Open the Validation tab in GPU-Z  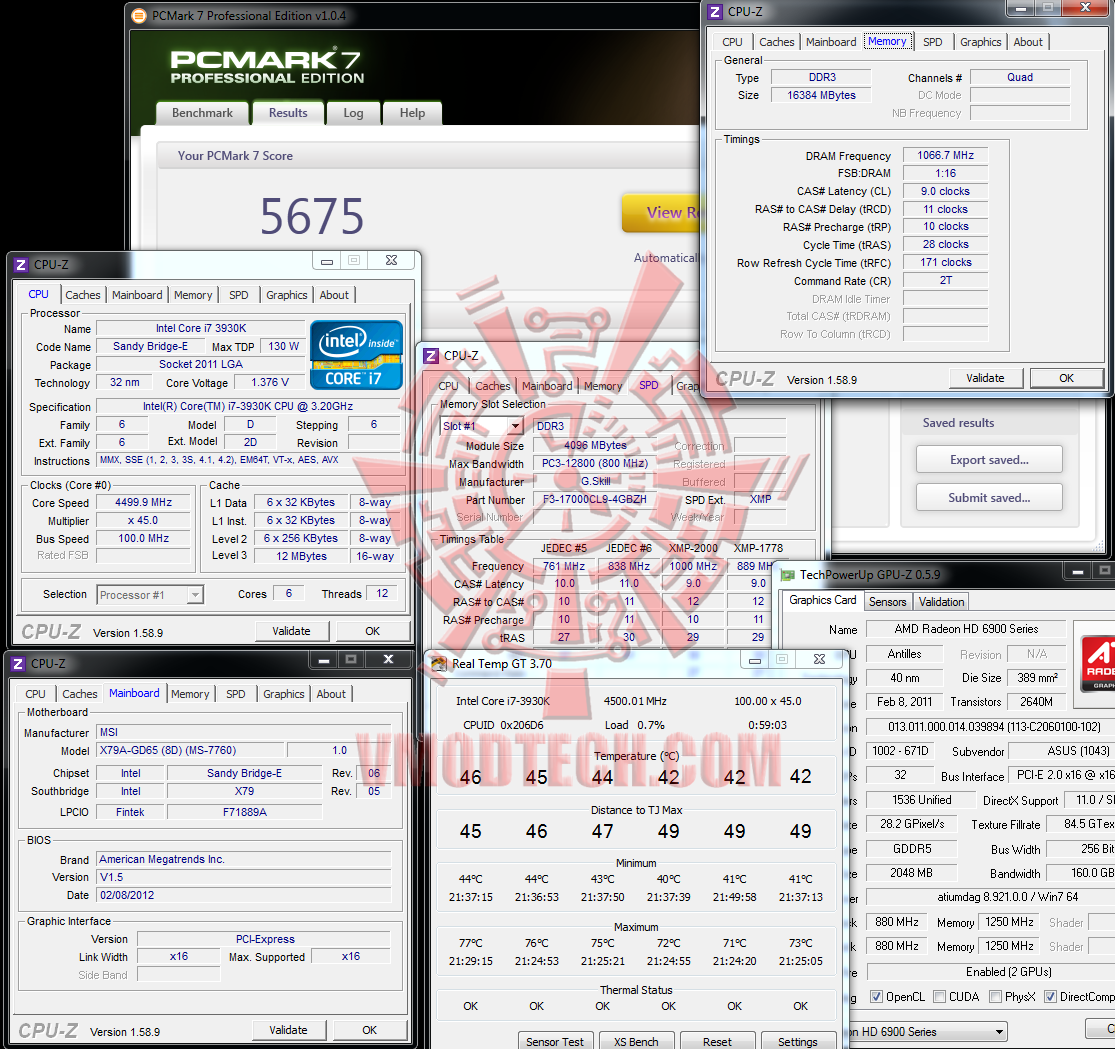point(941,602)
